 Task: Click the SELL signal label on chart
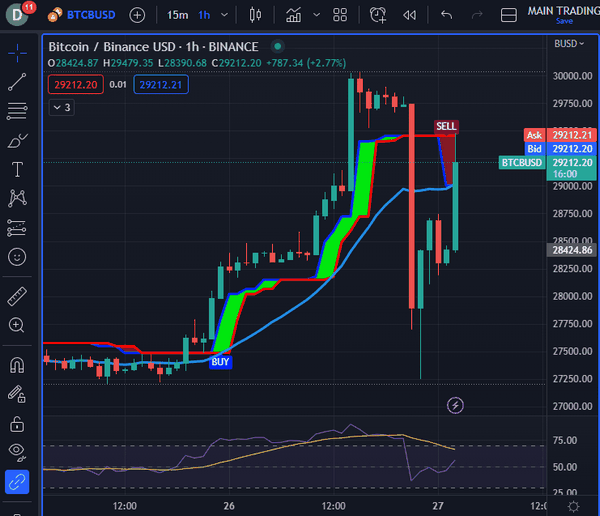pos(446,126)
